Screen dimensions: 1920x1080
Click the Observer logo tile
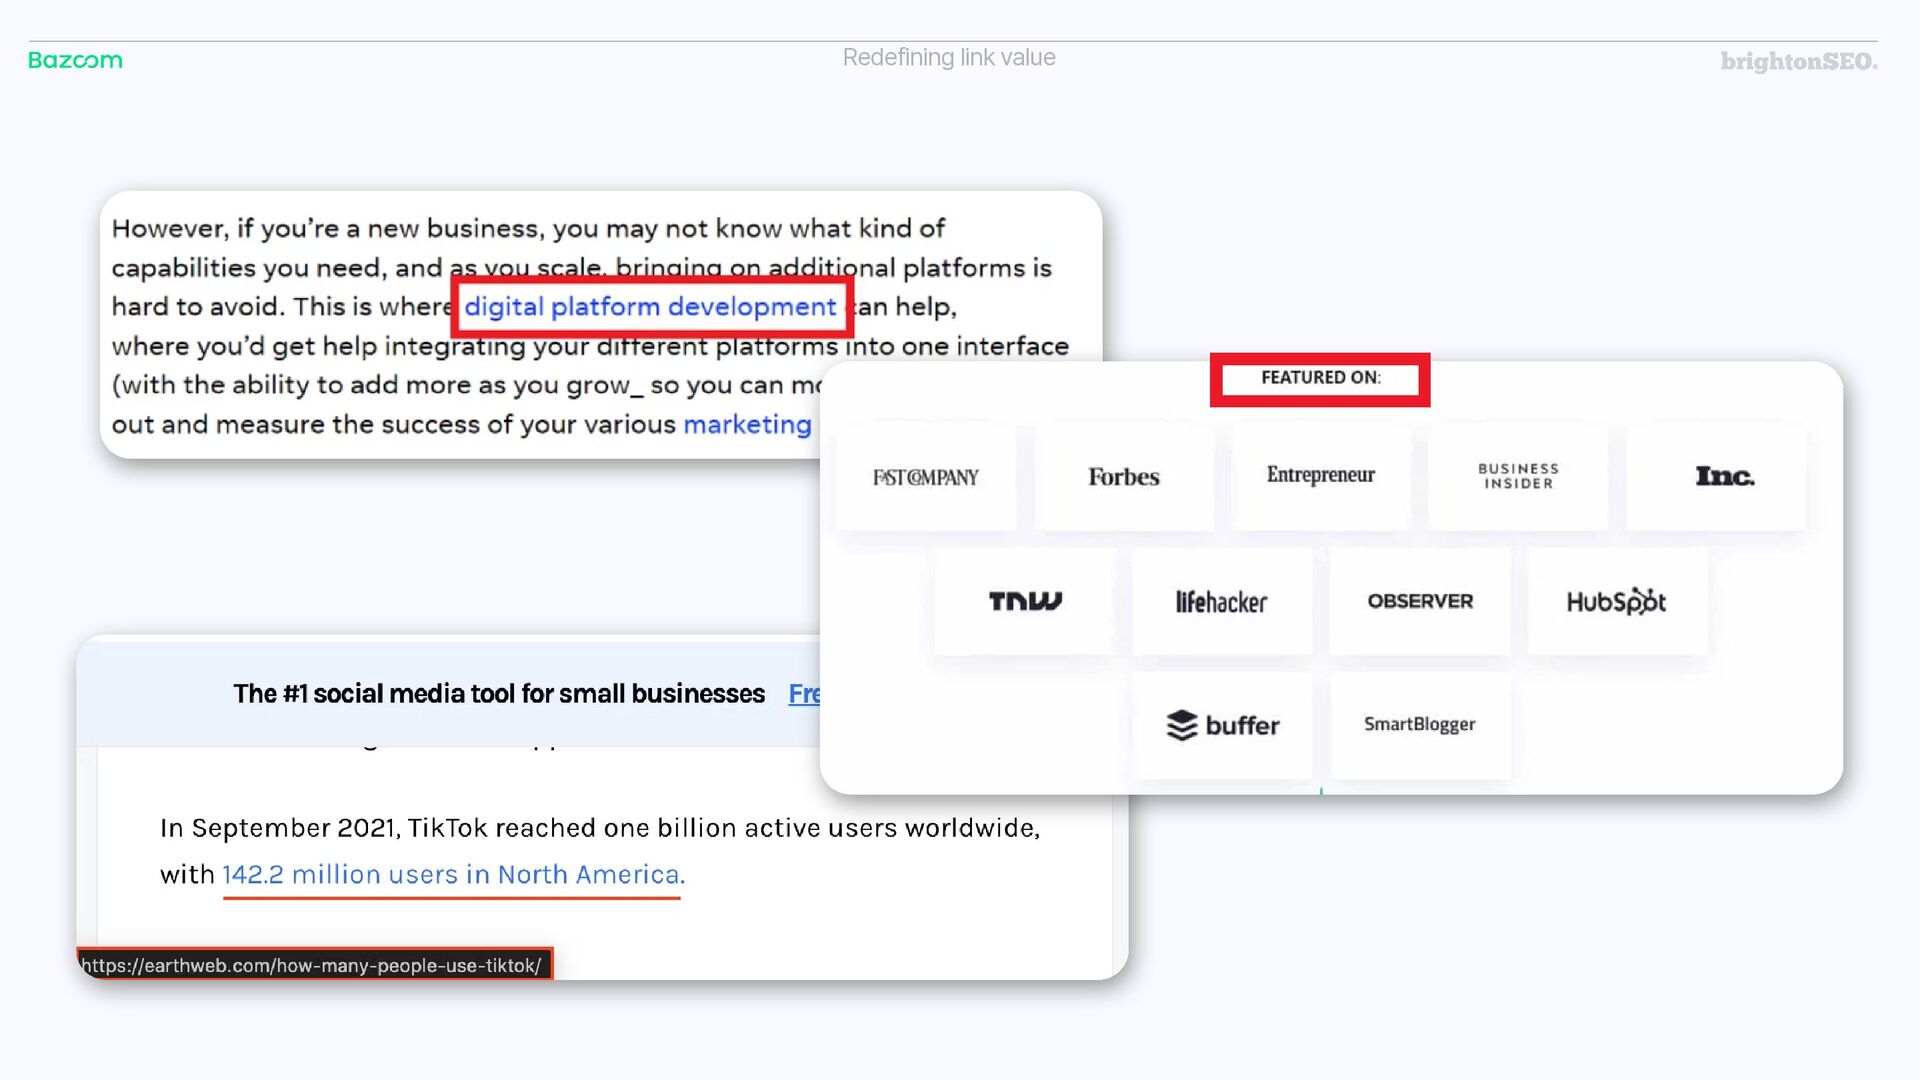click(x=1419, y=601)
